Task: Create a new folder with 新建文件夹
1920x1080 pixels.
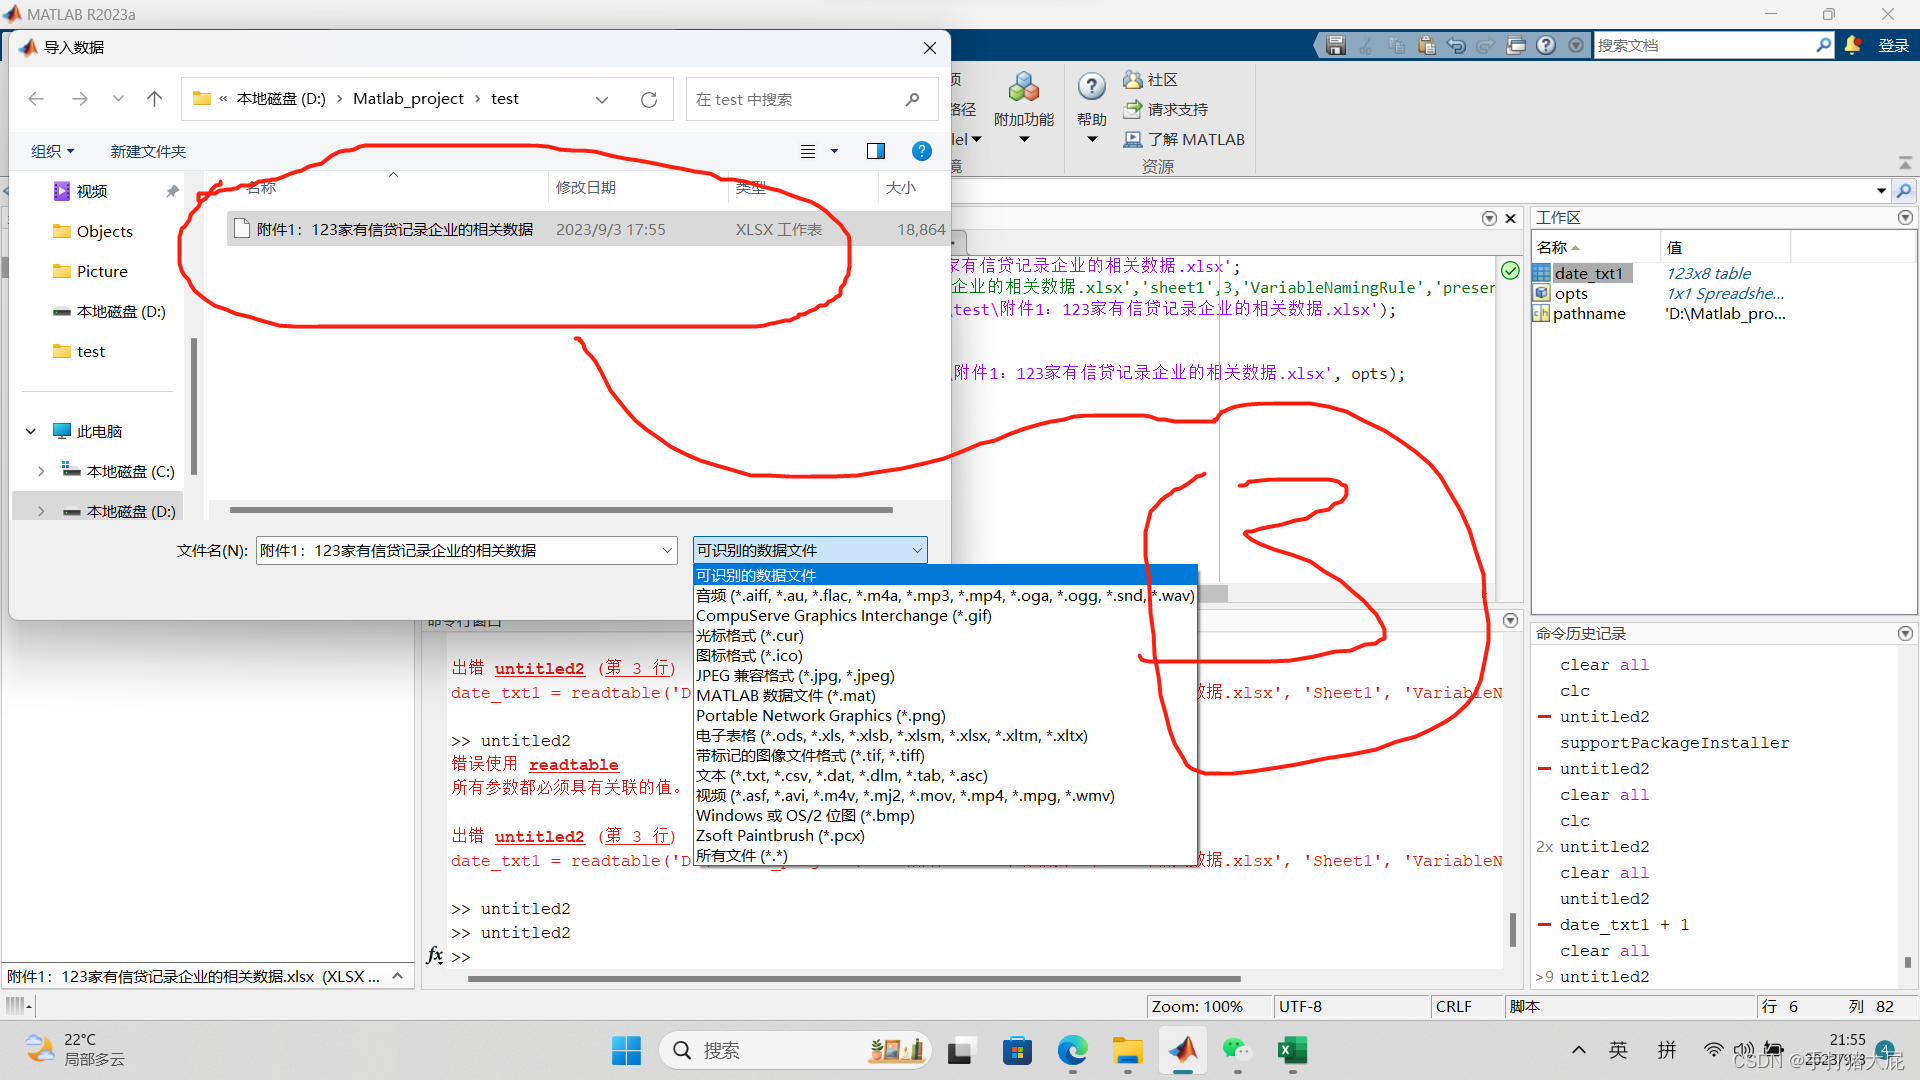Action: 148,151
